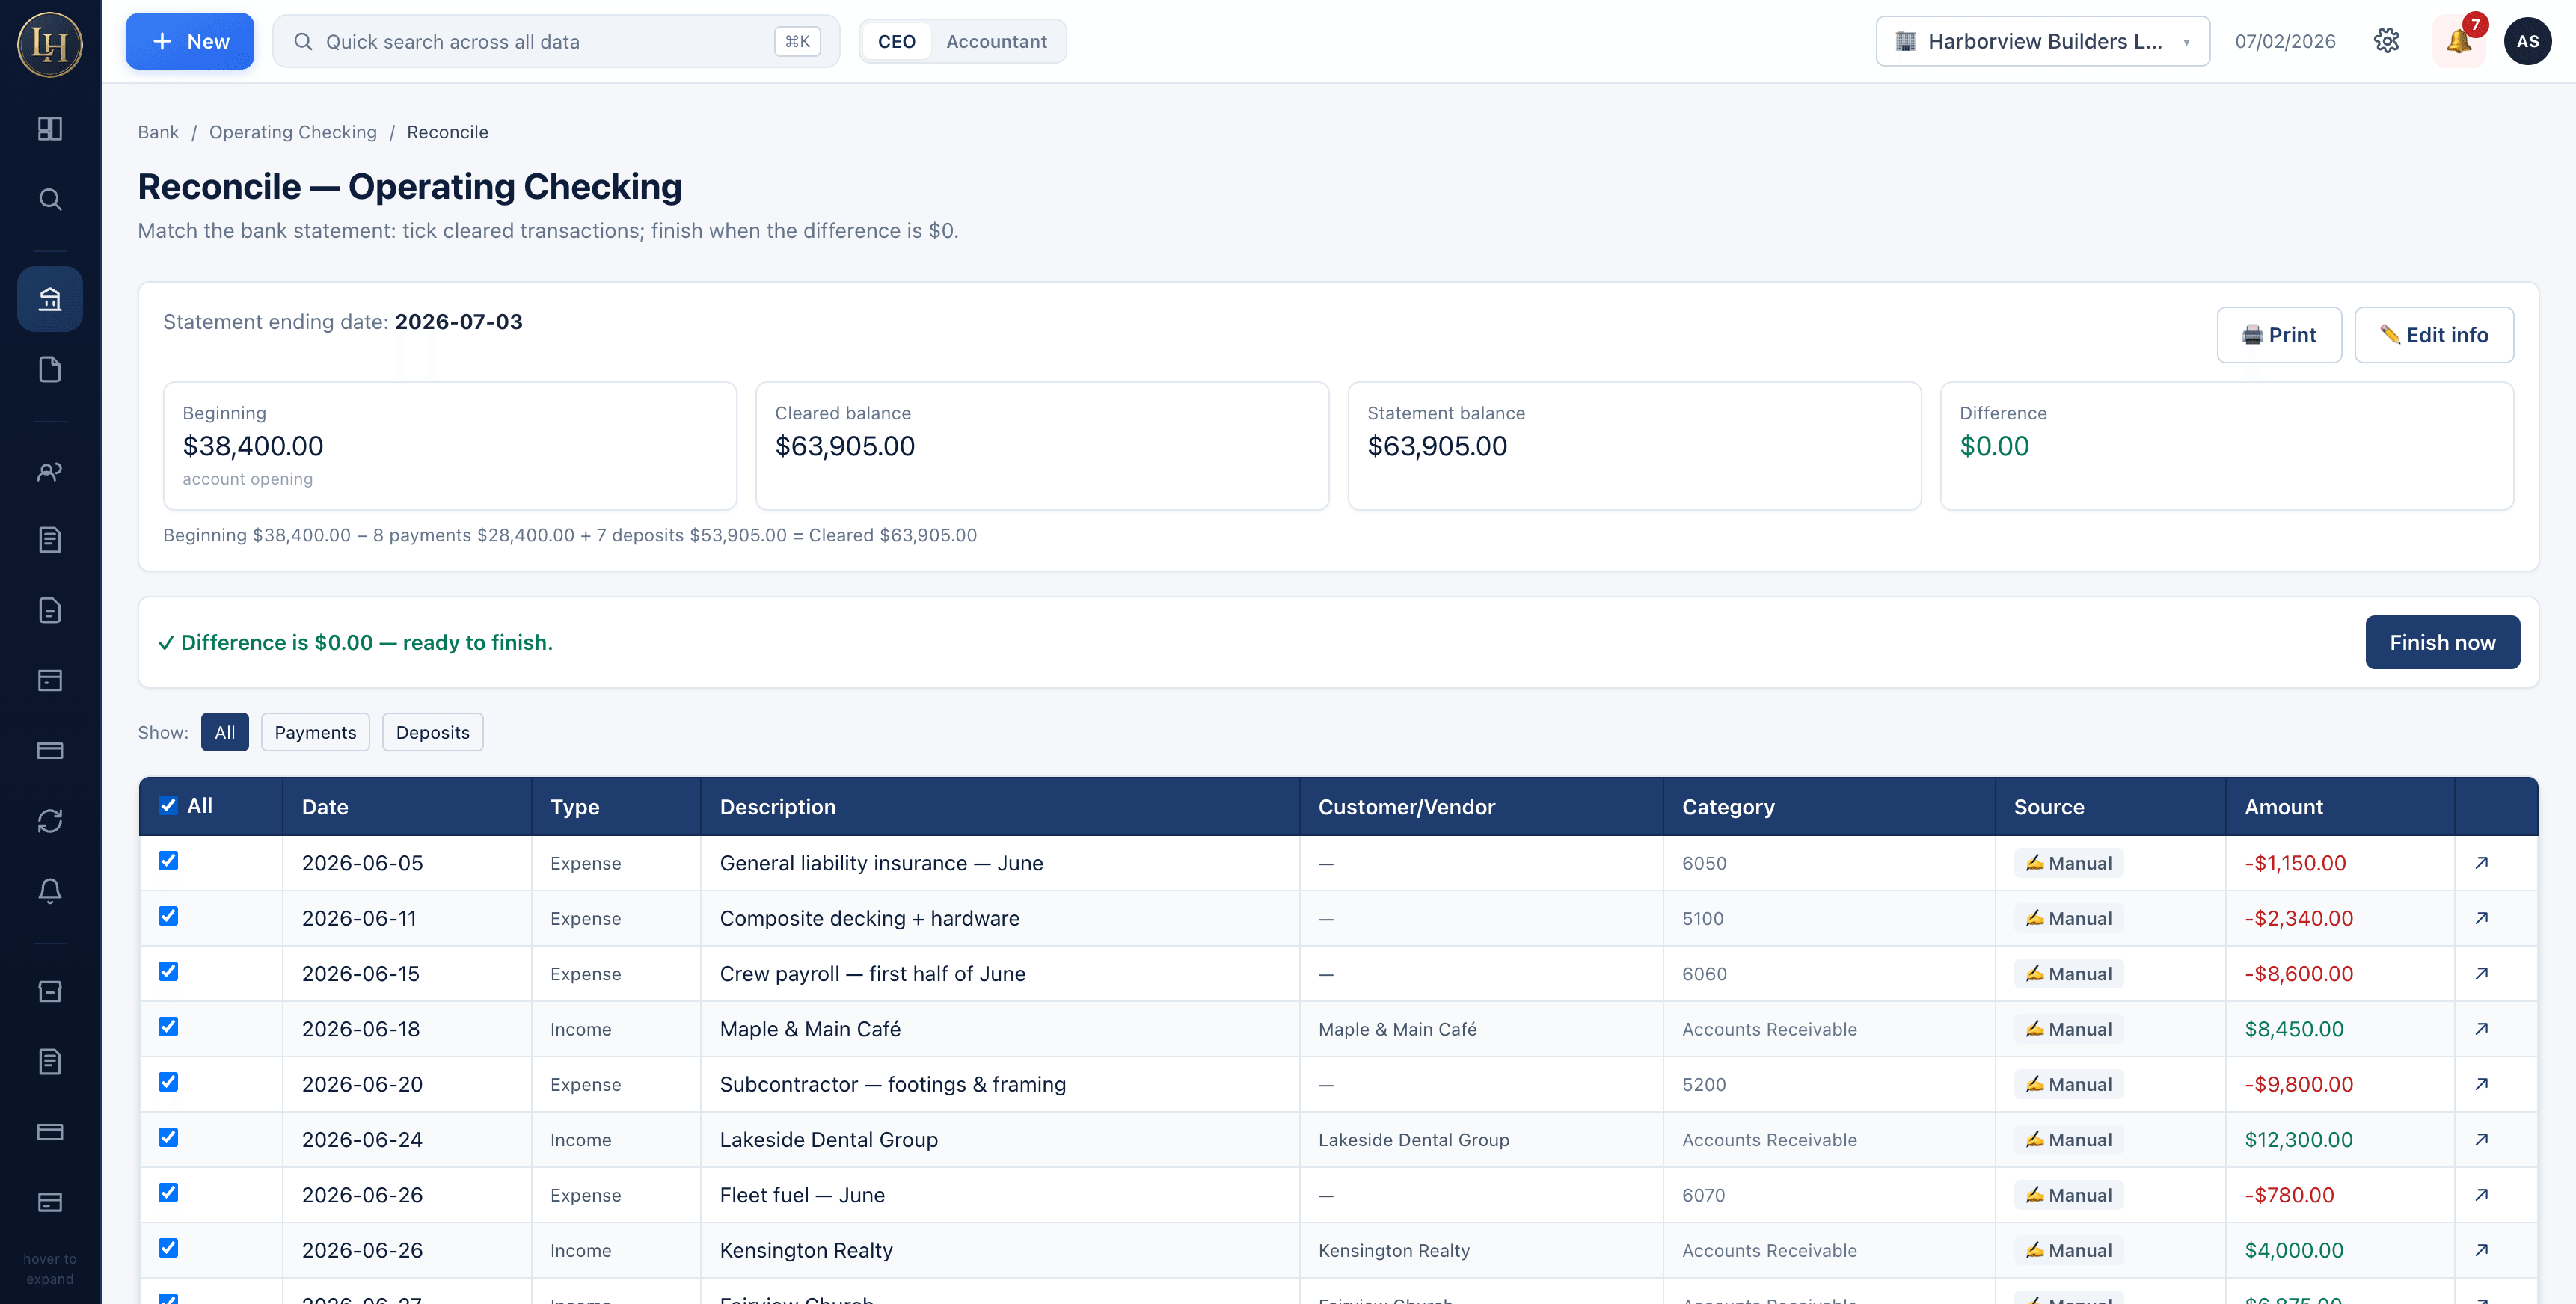Open Maple & Main Café transaction arrow
Viewport: 2576px width, 1304px height.
tap(2481, 1029)
